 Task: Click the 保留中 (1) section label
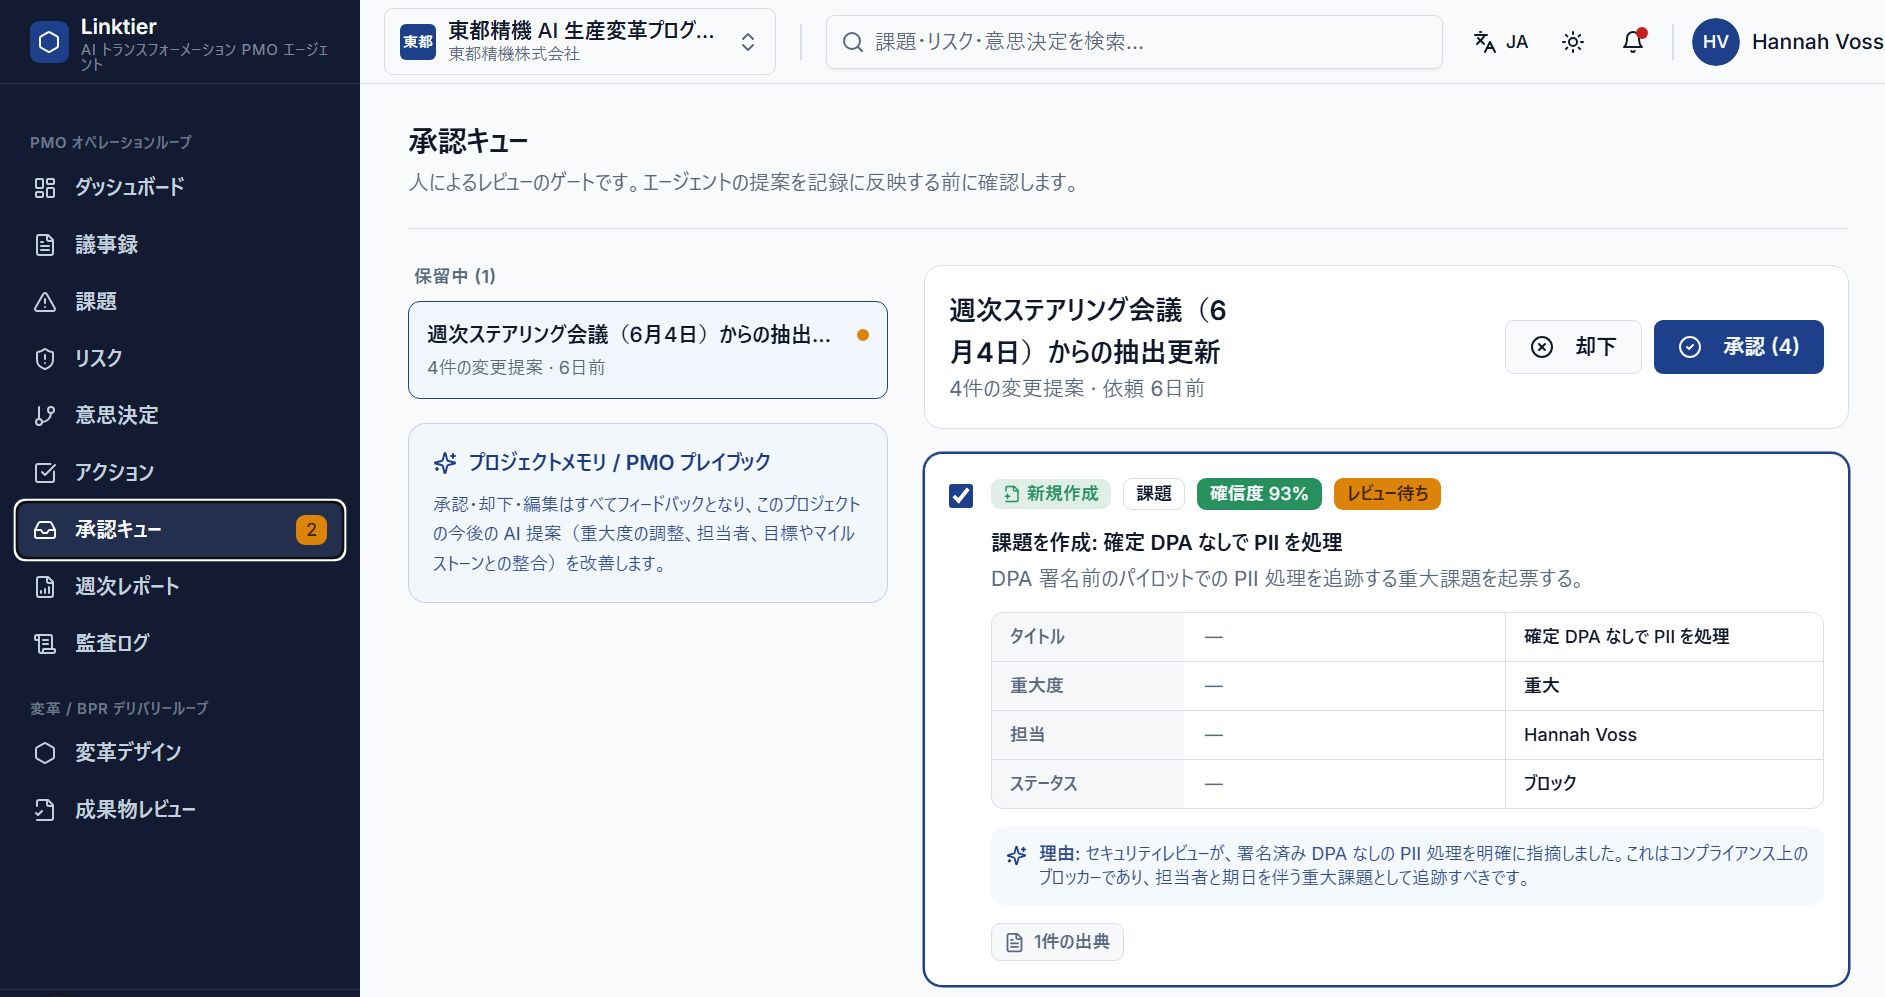point(455,277)
